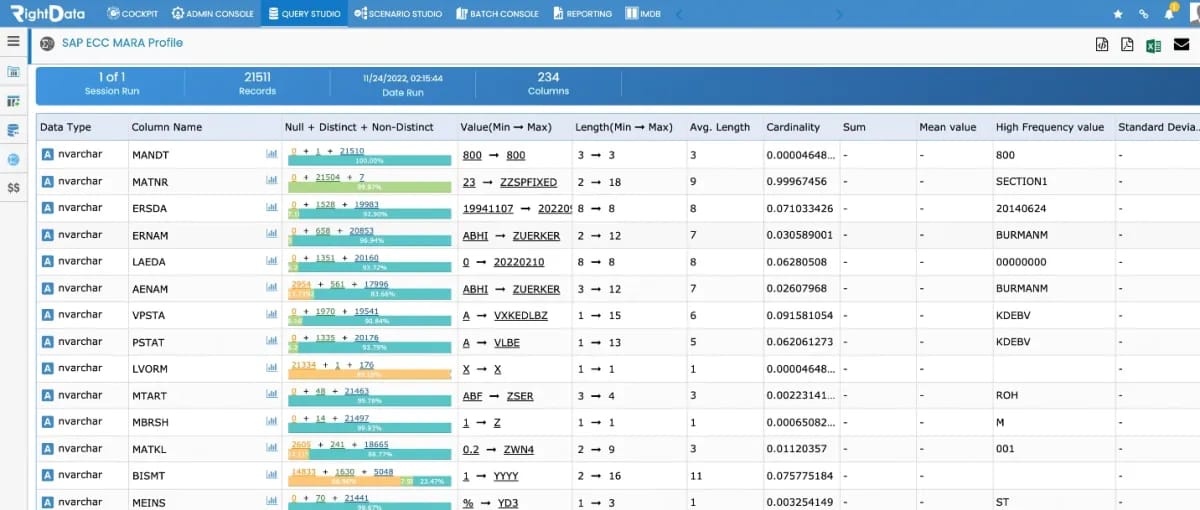
Task: Click min value link 800 for MANDT
Action: click(x=471, y=155)
